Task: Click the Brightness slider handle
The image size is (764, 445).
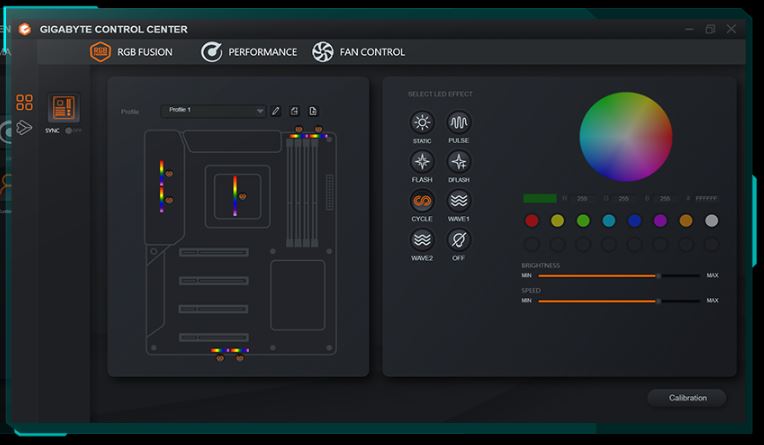Action: pyautogui.click(x=657, y=275)
